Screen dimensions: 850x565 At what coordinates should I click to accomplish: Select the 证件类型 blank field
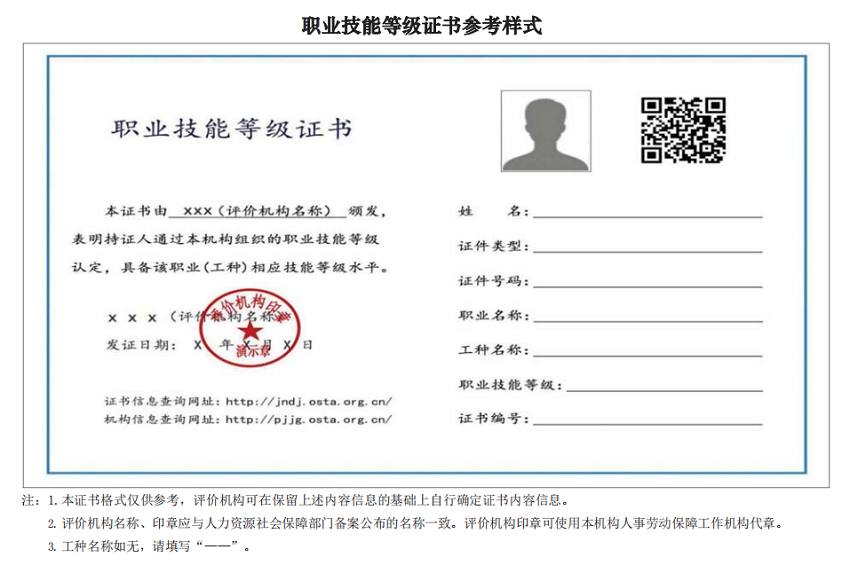tap(647, 247)
